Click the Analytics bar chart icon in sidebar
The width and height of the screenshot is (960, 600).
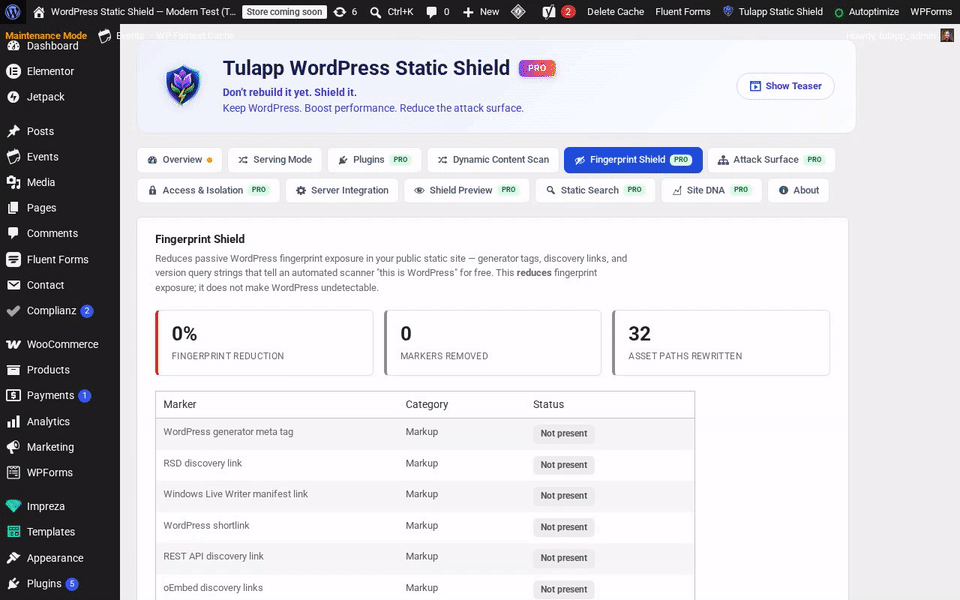tap(13, 421)
